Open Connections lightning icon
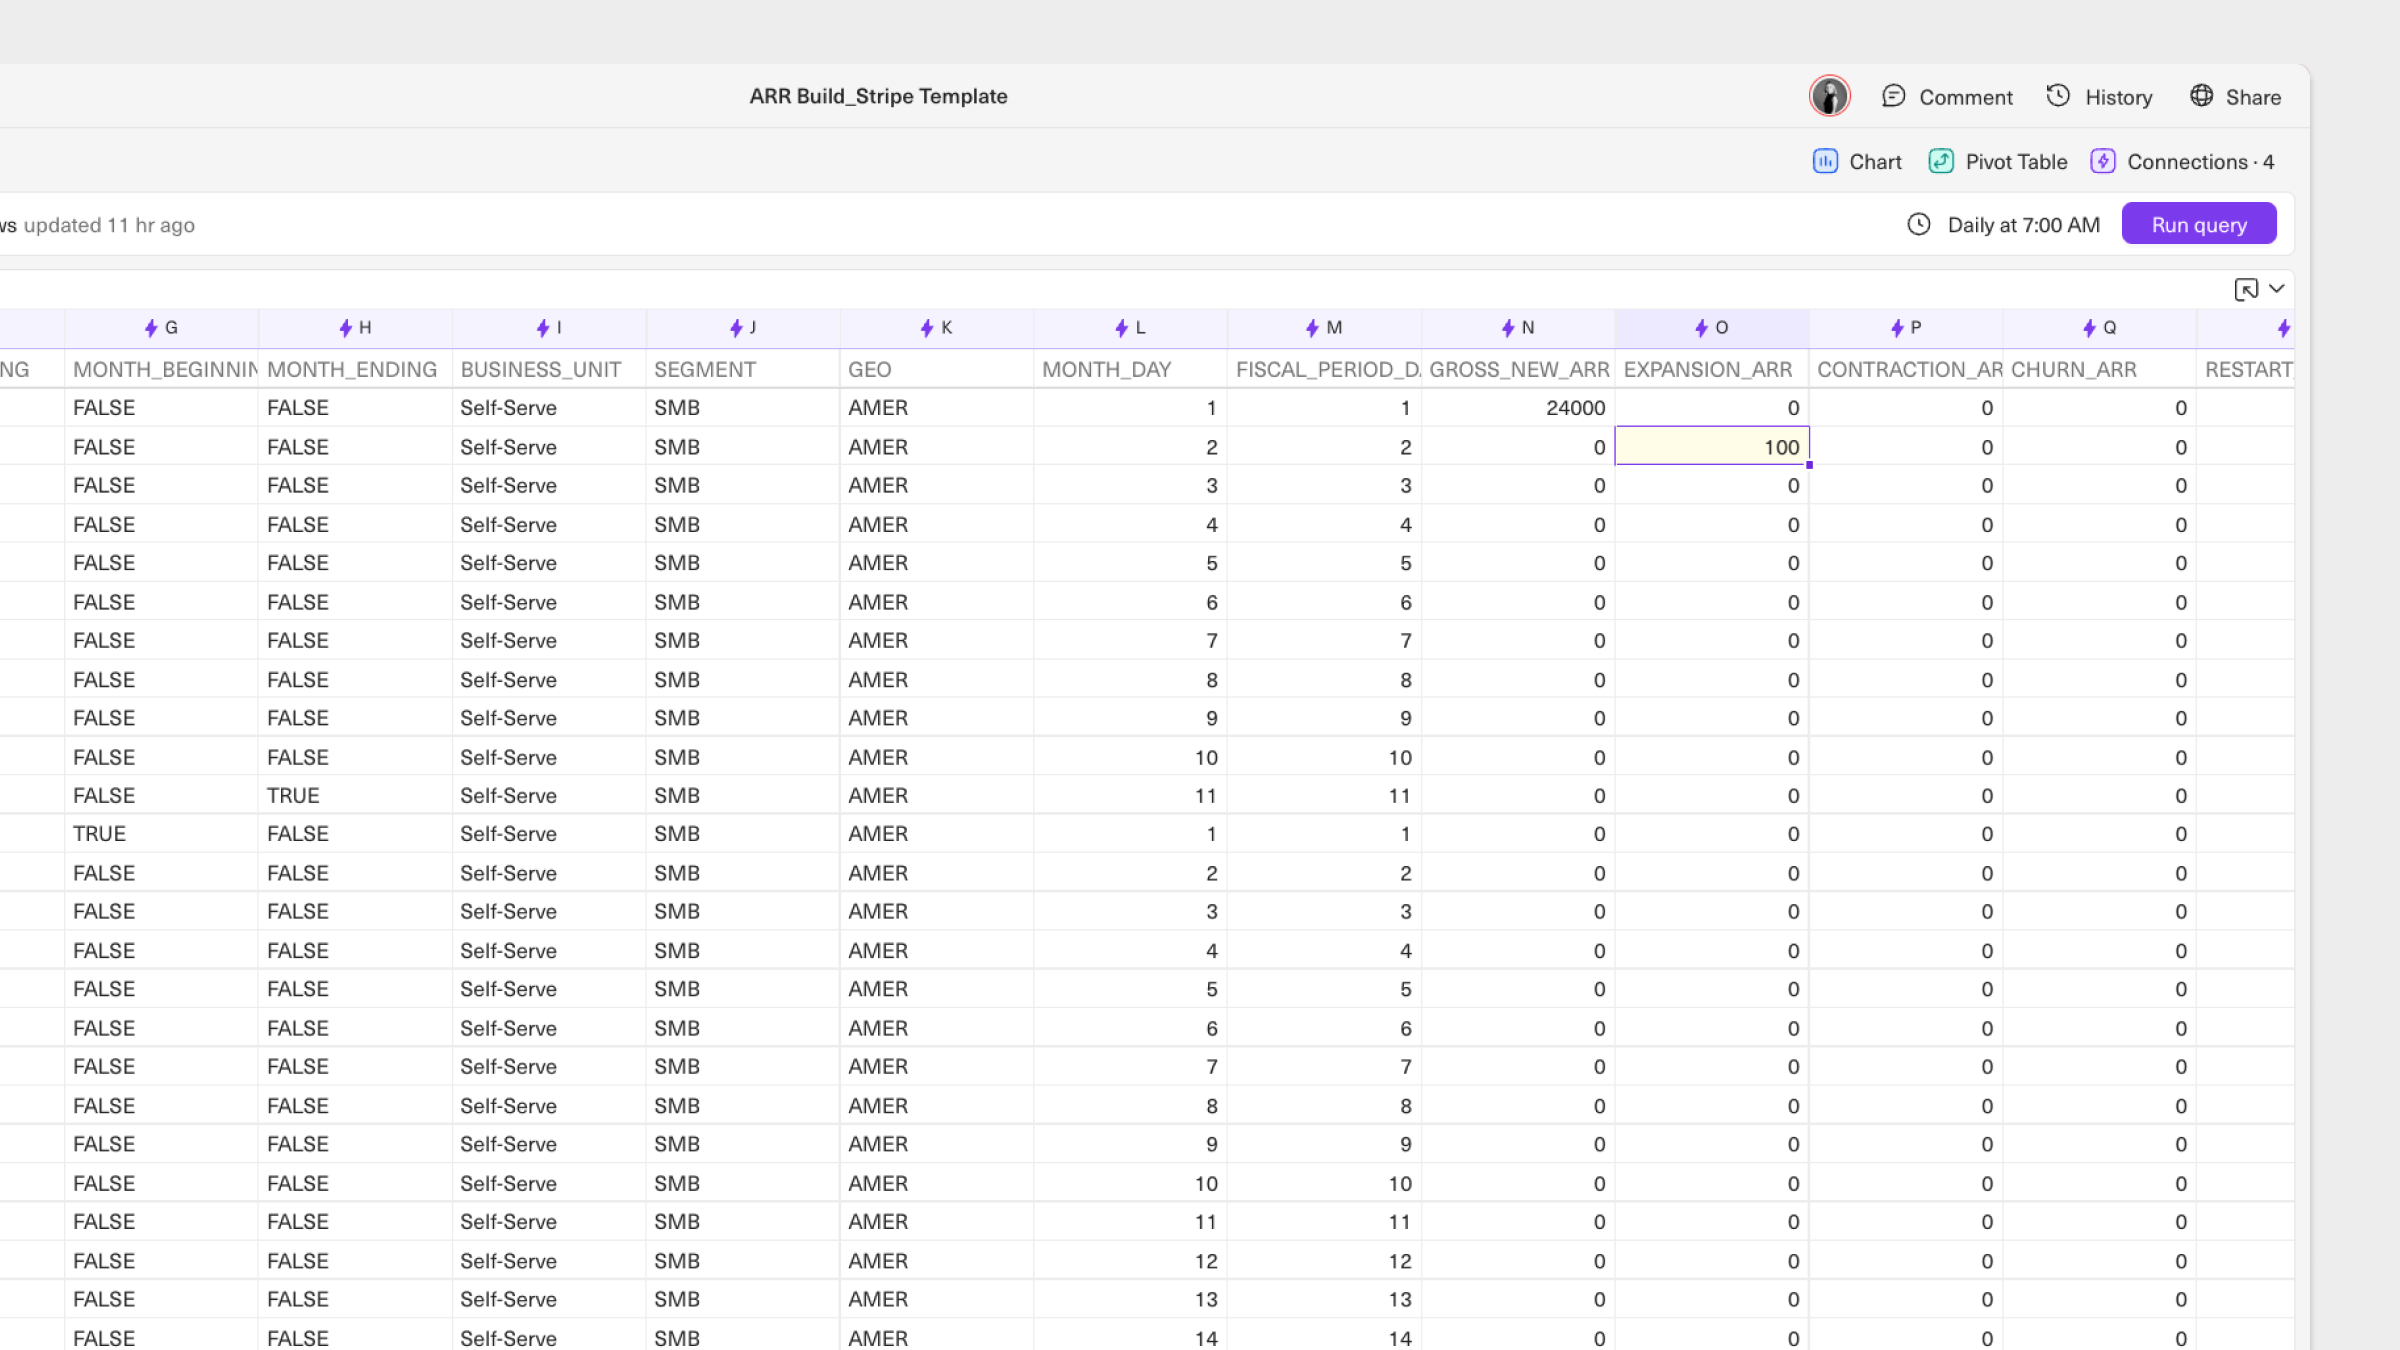The width and height of the screenshot is (2400, 1350). [2102, 161]
